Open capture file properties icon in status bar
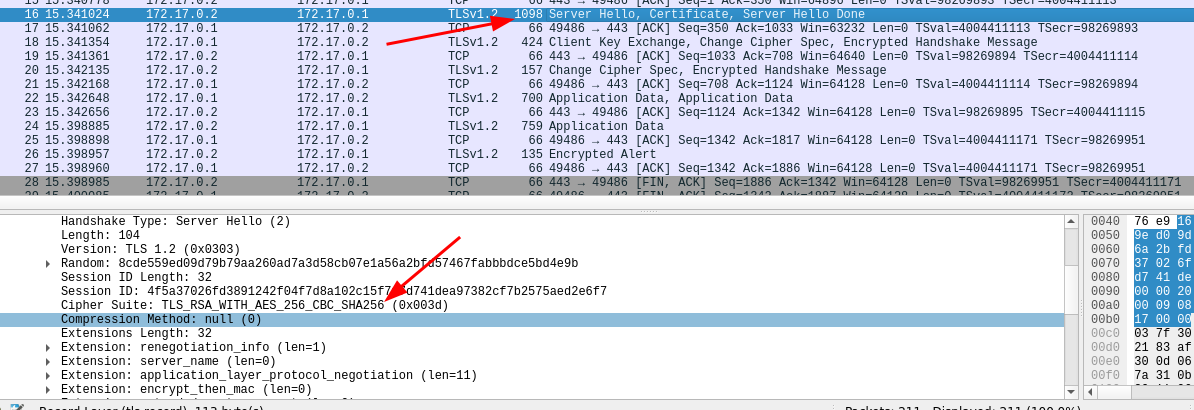Image resolution: width=1194 pixels, height=410 pixels. tap(17, 408)
